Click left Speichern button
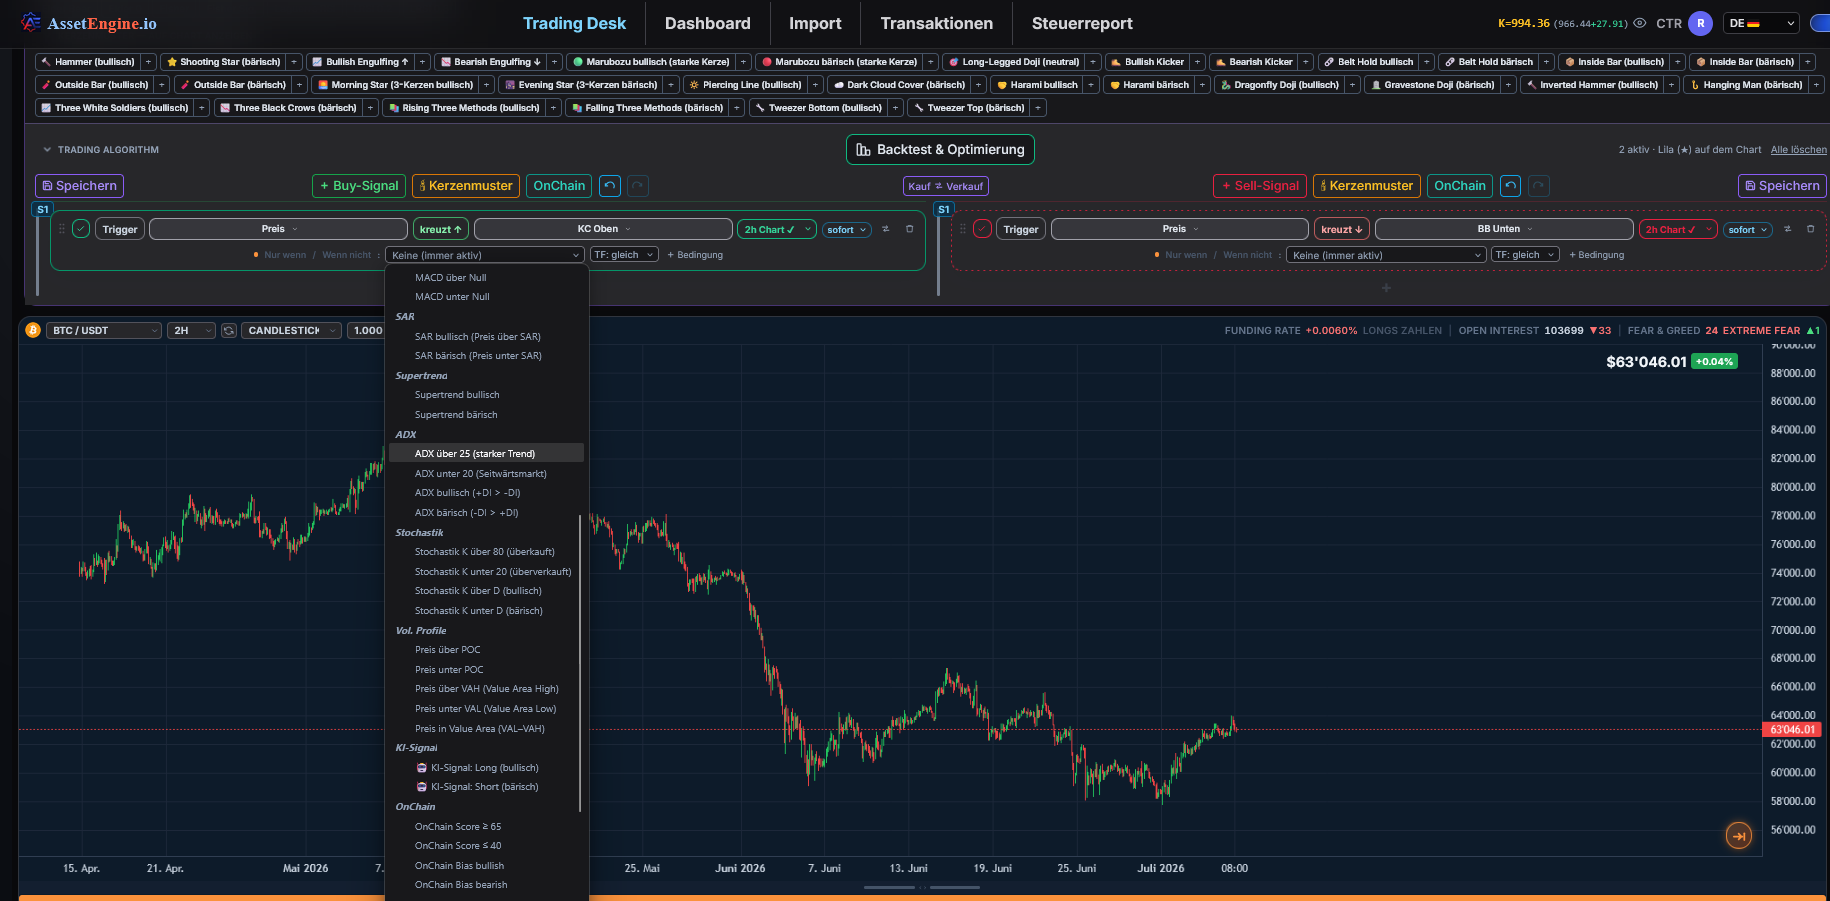The width and height of the screenshot is (1830, 901). point(79,186)
